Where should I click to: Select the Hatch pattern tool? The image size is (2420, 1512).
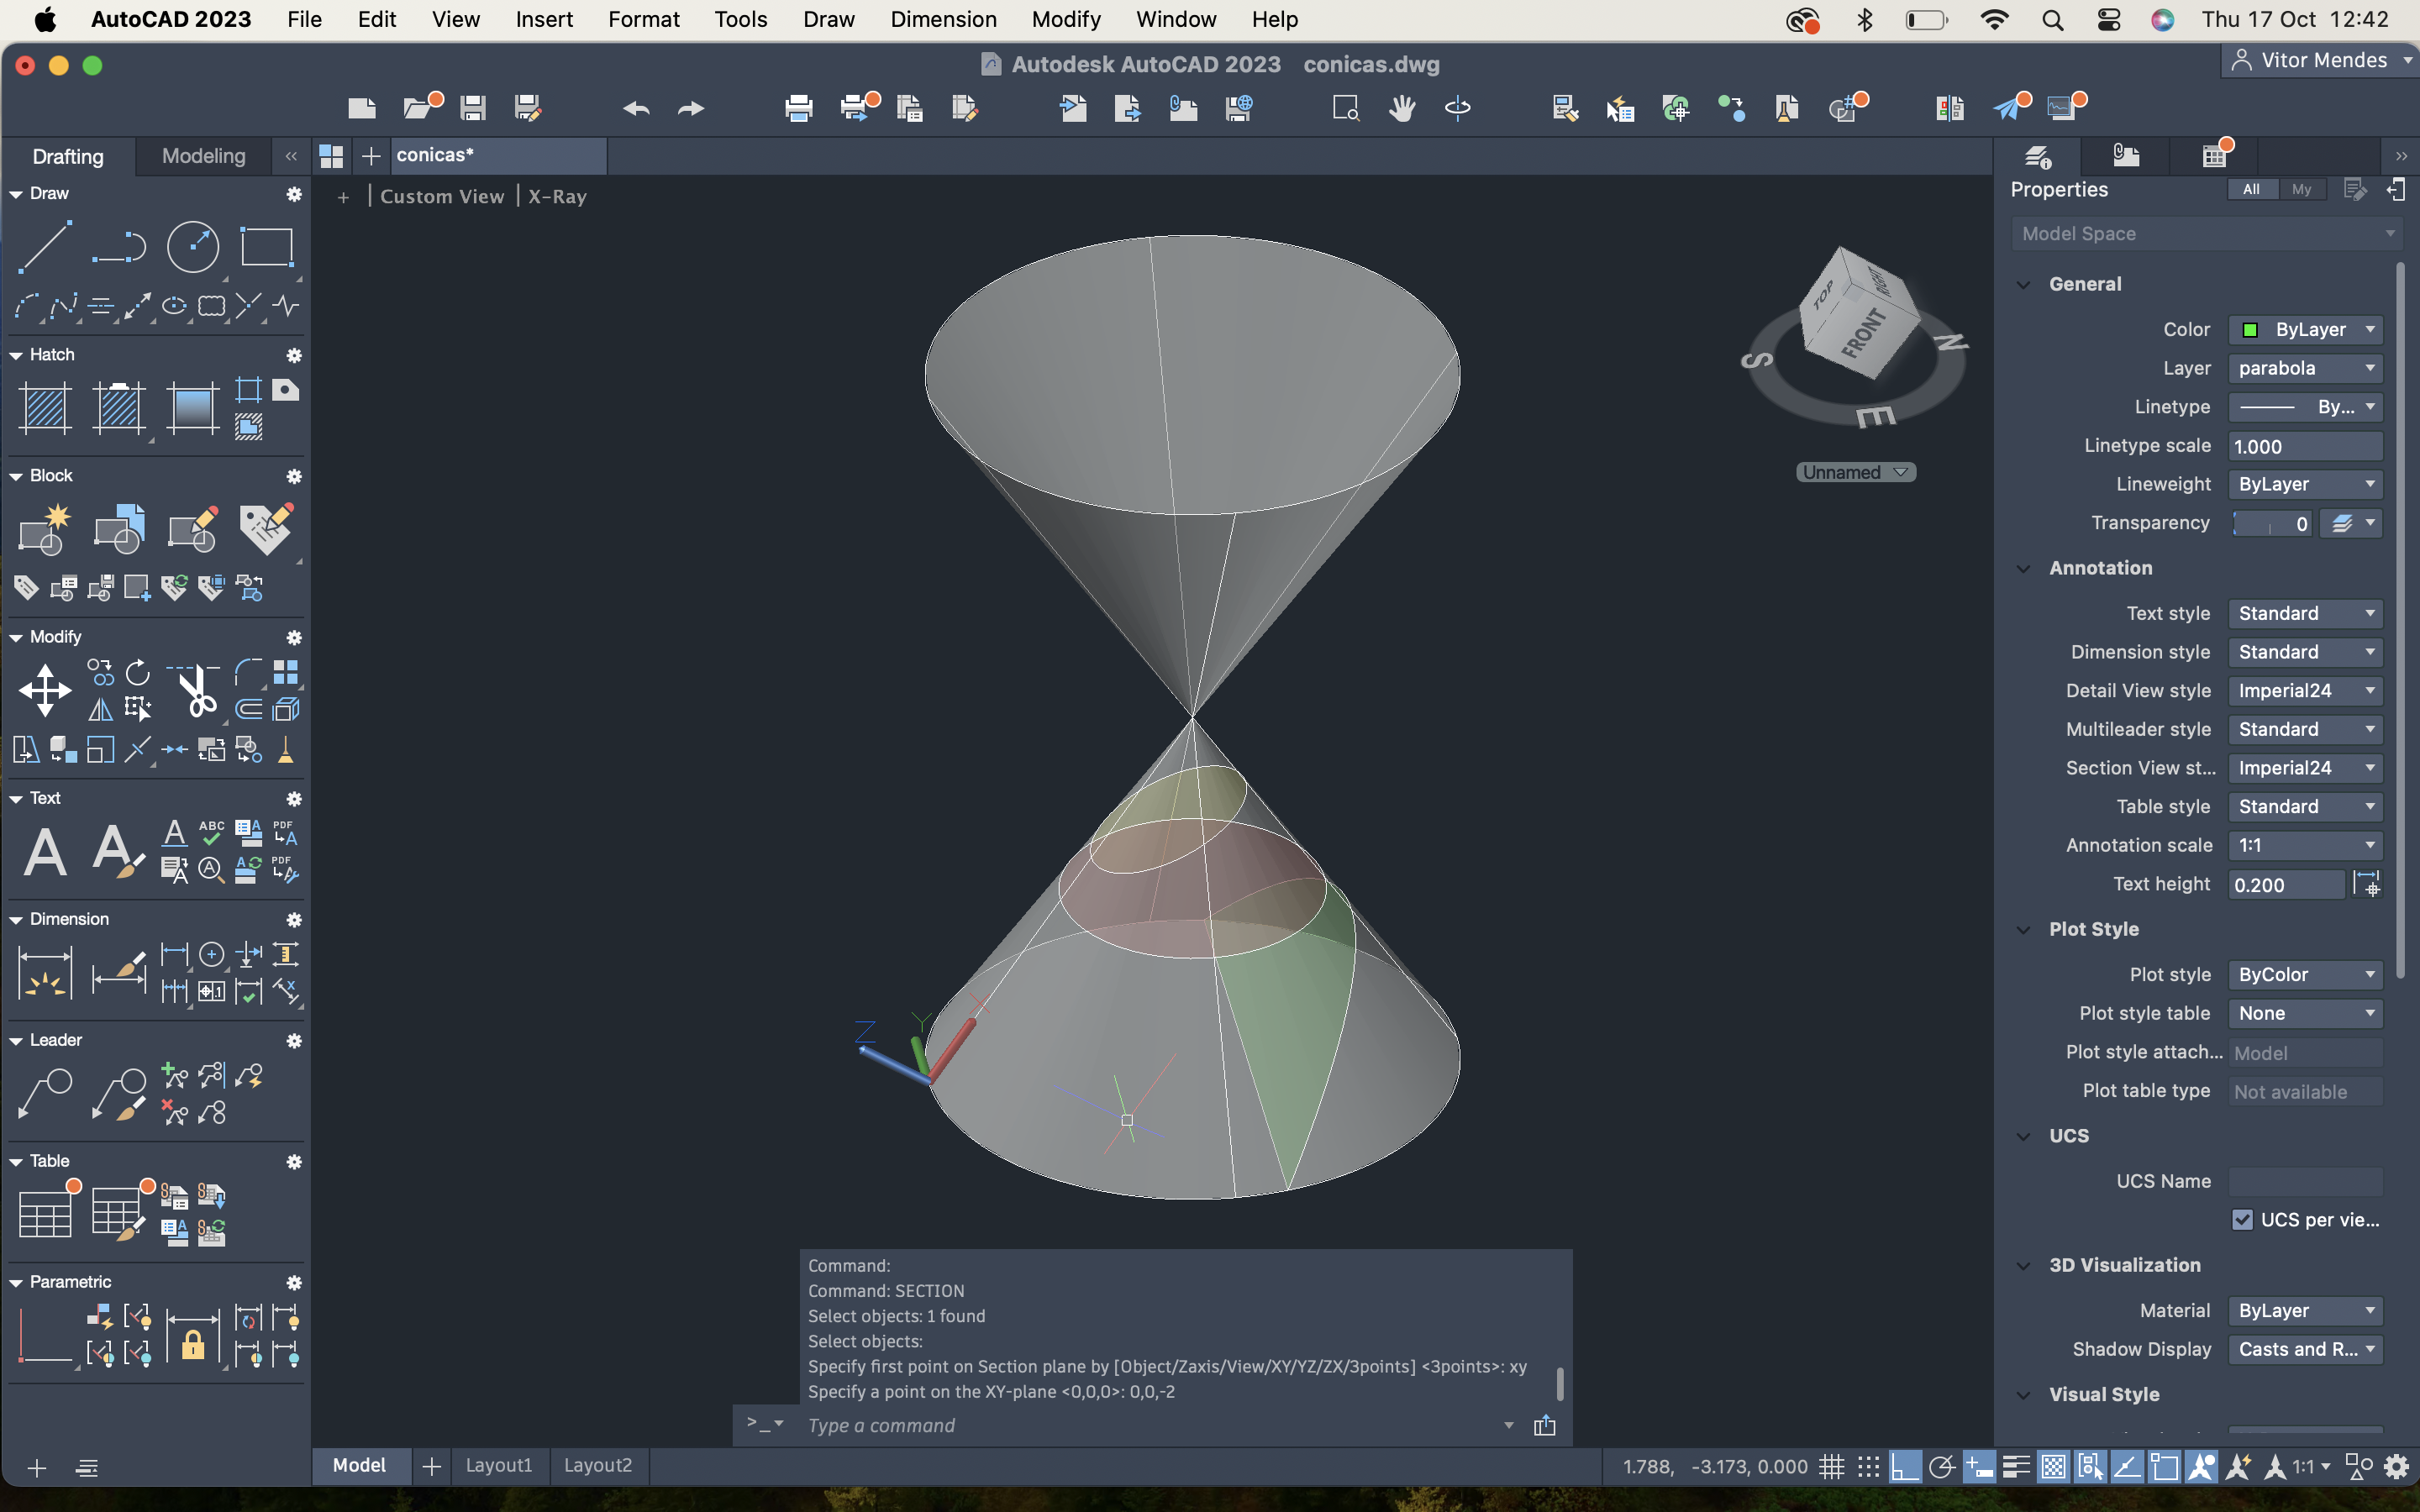[45, 409]
